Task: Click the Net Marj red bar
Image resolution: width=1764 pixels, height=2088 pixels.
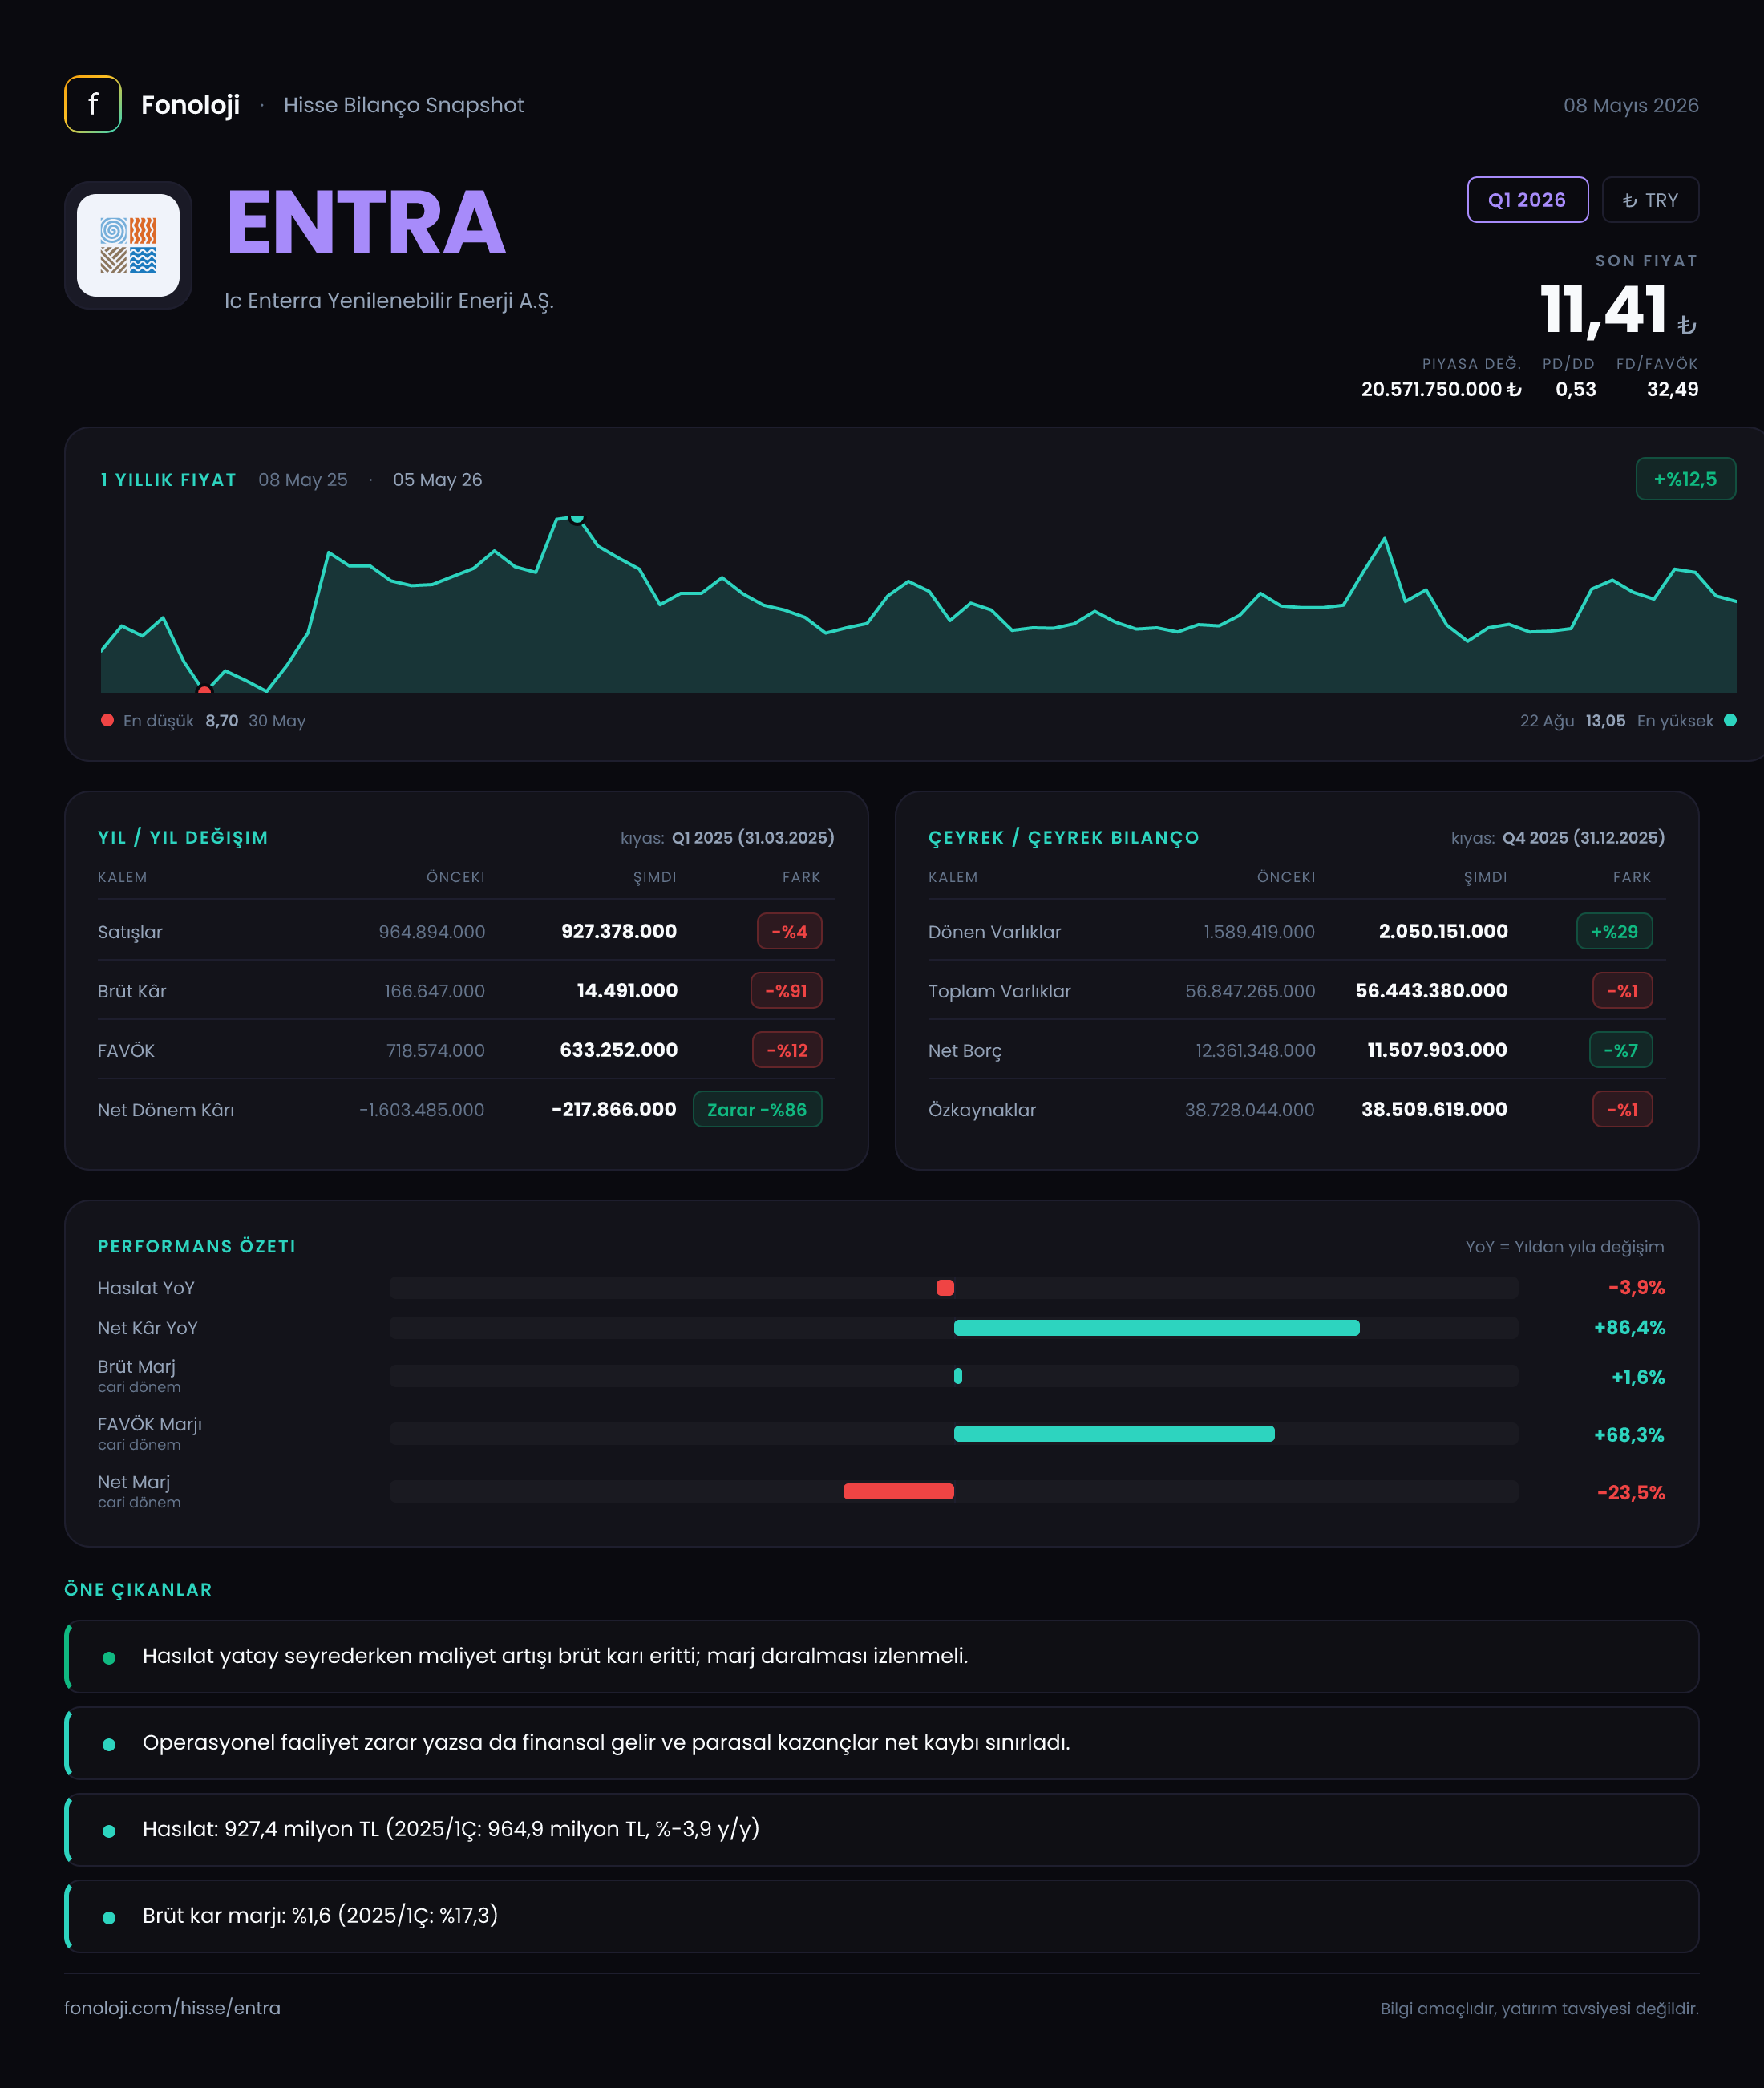Action: [x=898, y=1491]
